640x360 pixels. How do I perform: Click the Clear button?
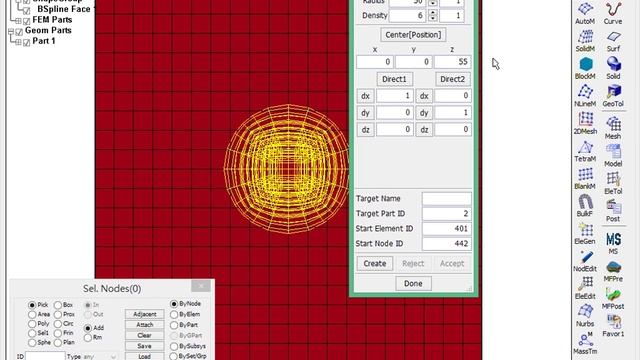[144, 335]
